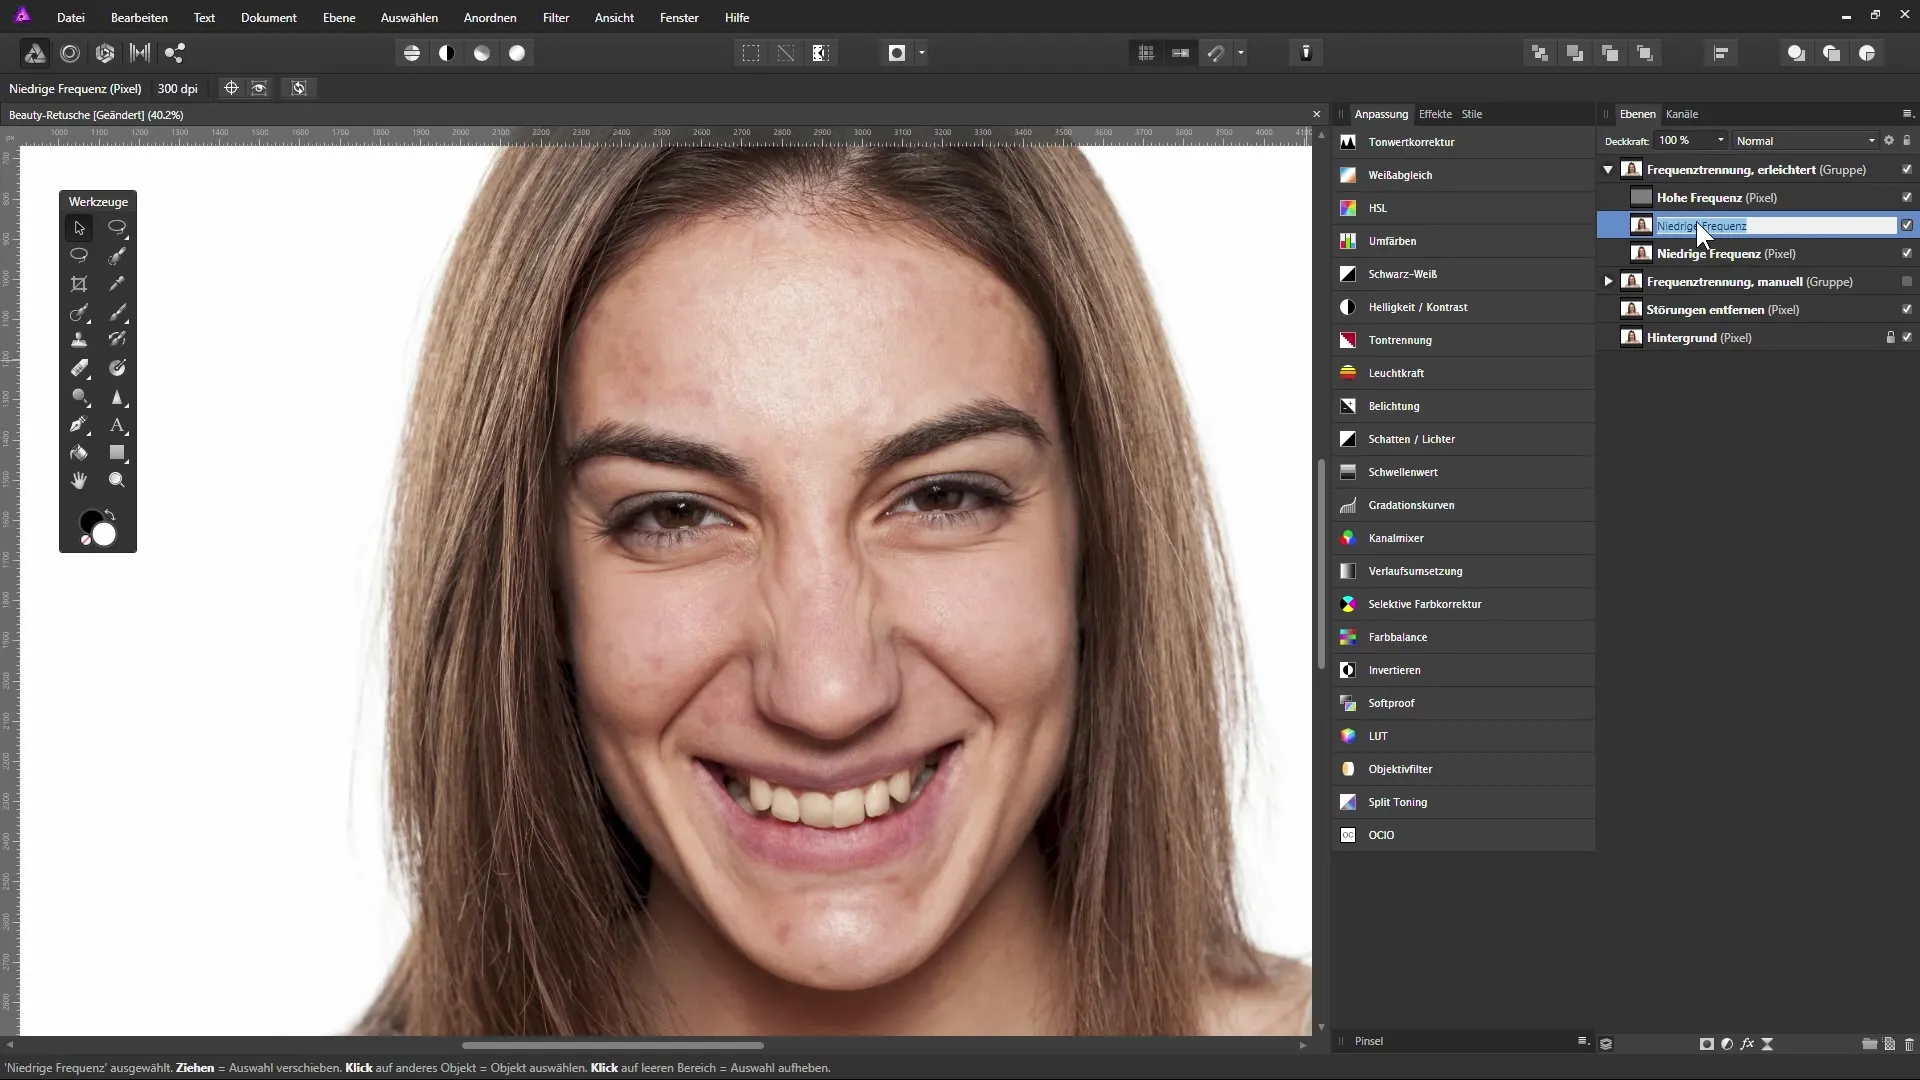
Task: Activate the Hand view tool
Action: pyautogui.click(x=79, y=481)
